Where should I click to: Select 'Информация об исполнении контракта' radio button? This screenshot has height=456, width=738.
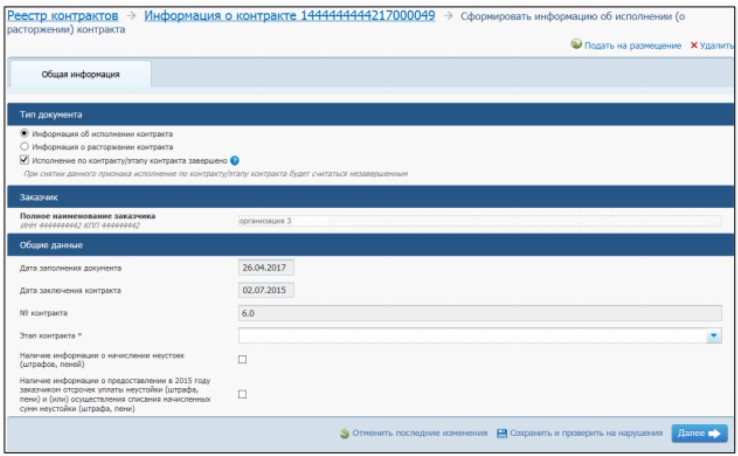25,134
